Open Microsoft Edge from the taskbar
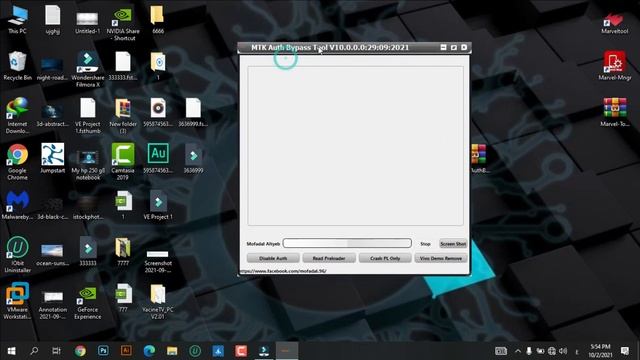The width and height of the screenshot is (640, 360). (x=149, y=351)
